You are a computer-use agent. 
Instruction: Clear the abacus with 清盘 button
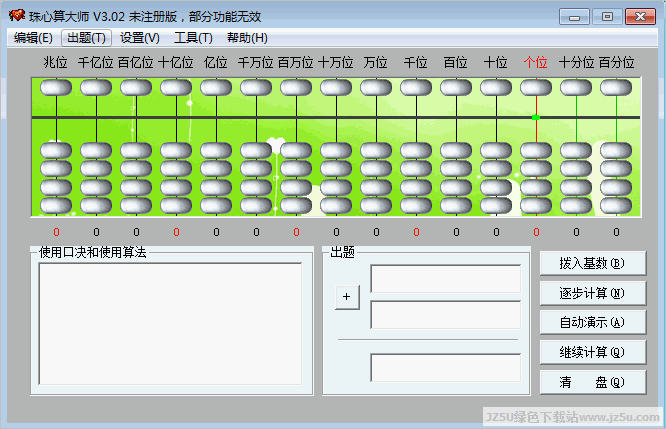tap(593, 382)
